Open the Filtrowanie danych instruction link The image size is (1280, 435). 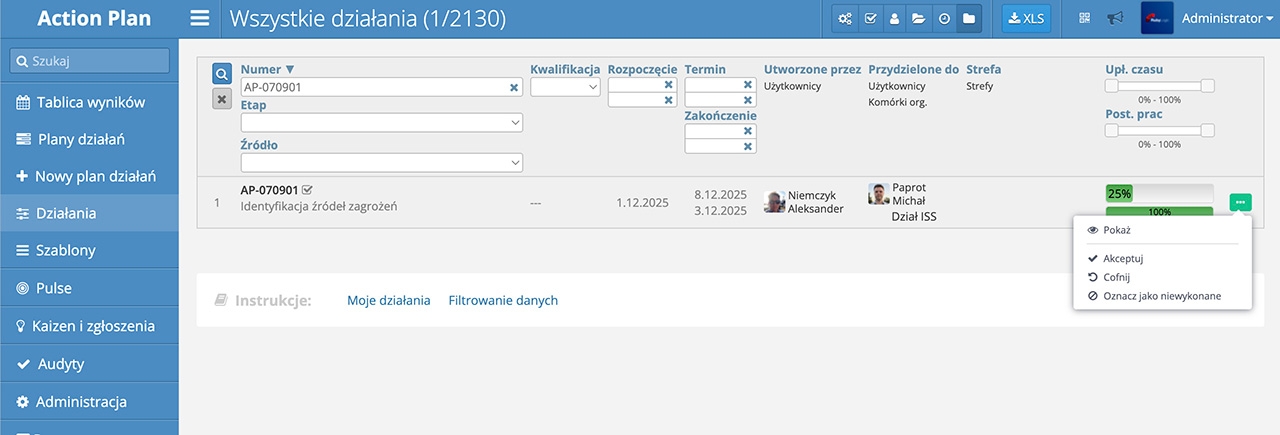point(503,300)
